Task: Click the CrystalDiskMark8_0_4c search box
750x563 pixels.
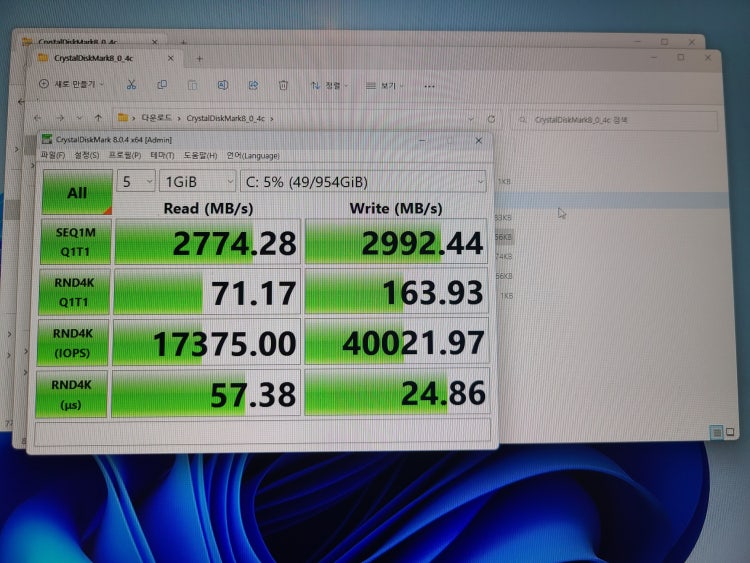Action: click(614, 120)
